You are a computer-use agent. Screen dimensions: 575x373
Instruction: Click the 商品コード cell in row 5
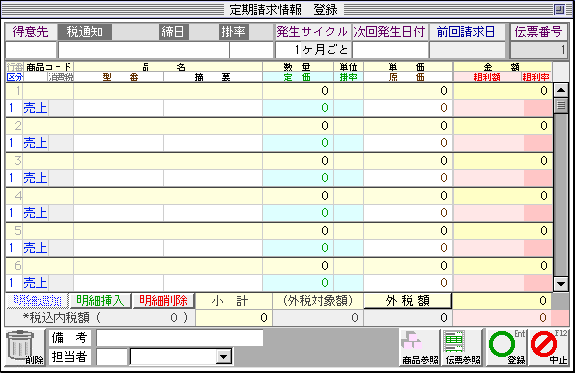click(x=48, y=231)
